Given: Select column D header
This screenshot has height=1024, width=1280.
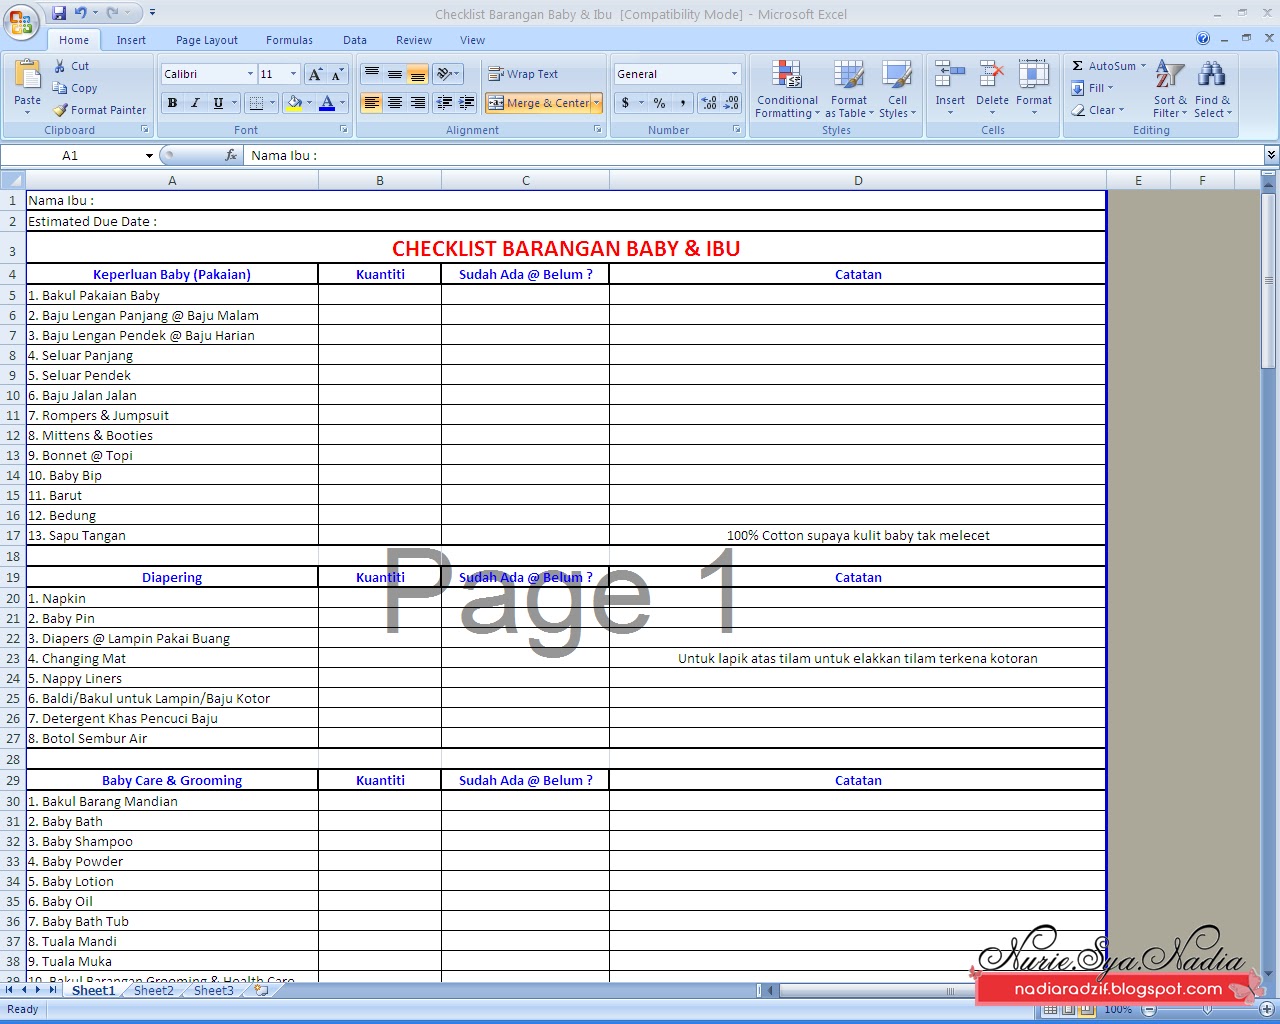Looking at the screenshot, I should pyautogui.click(x=858, y=181).
